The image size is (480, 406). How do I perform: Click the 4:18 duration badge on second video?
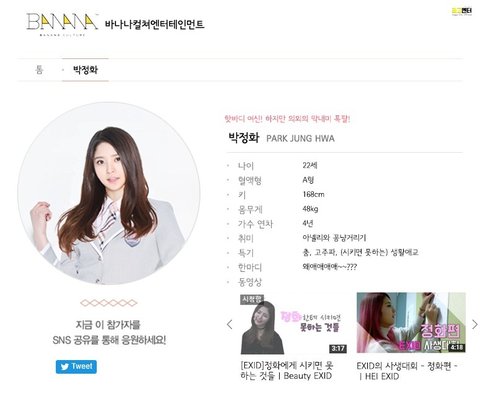click(x=456, y=347)
